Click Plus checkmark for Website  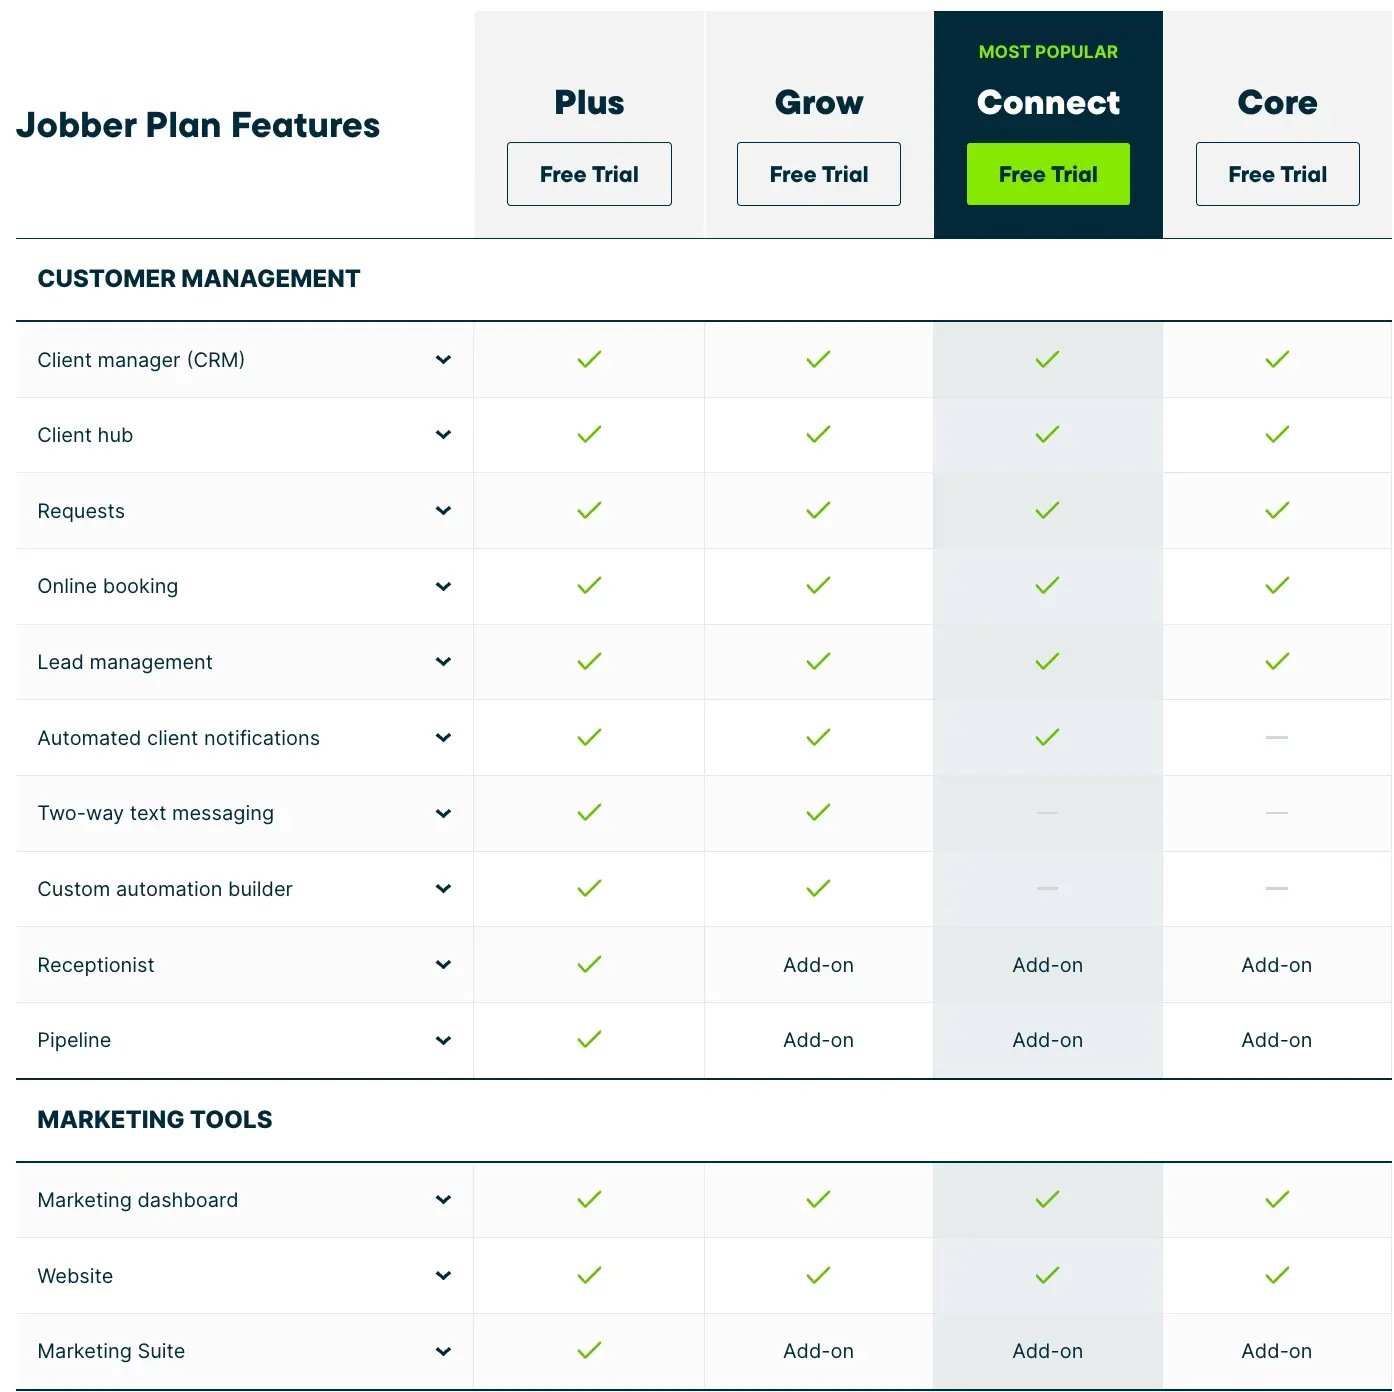pyautogui.click(x=589, y=1275)
